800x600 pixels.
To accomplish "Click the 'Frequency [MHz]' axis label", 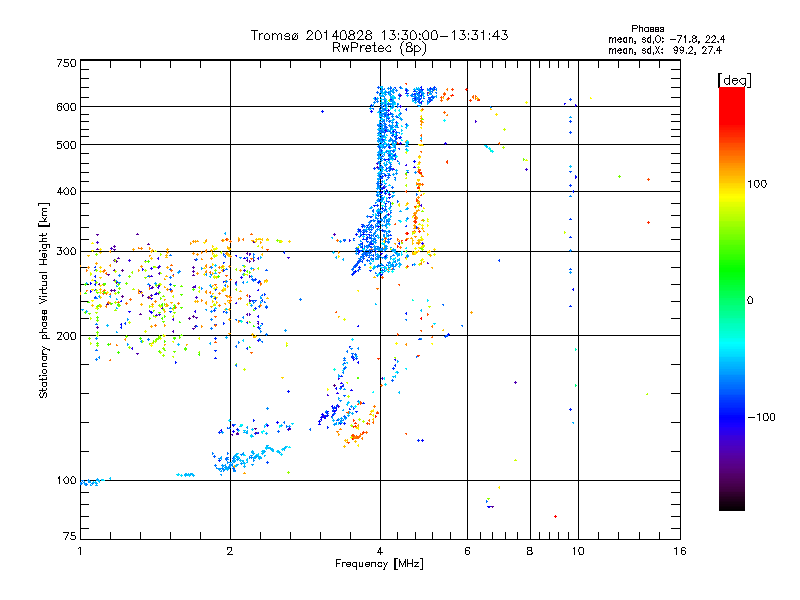I will point(379,564).
